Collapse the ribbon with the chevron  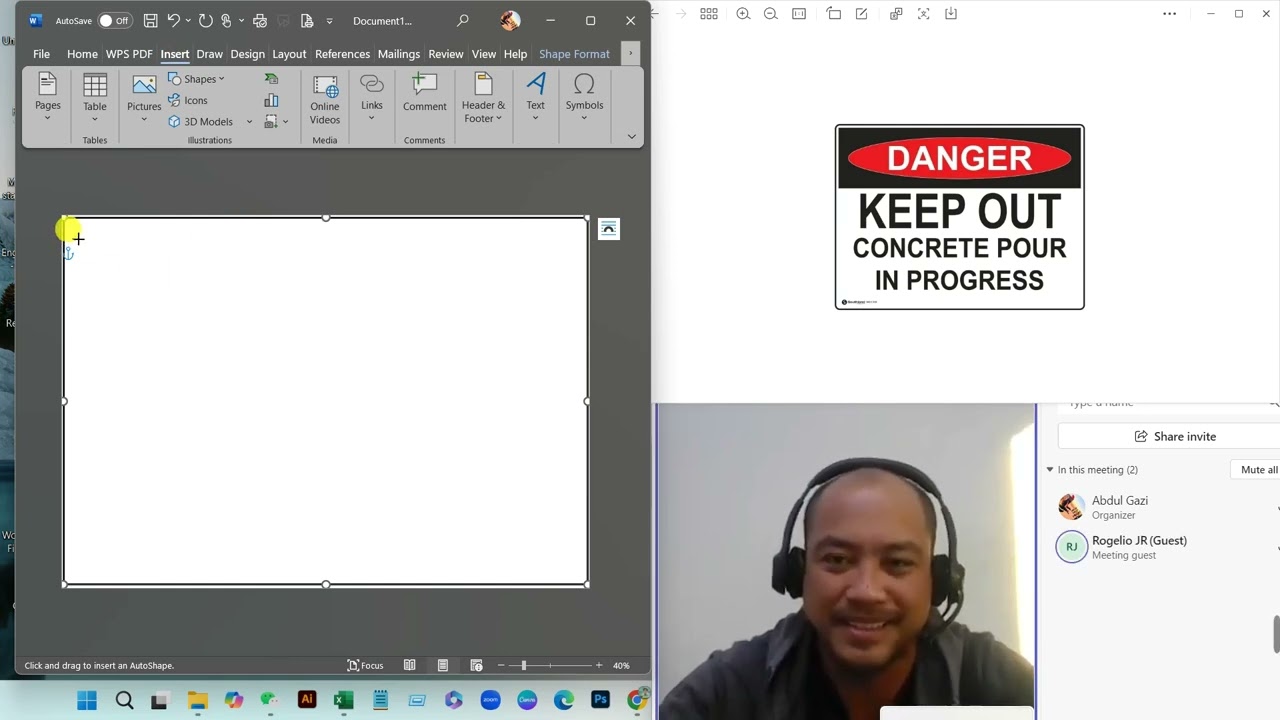pos(631,136)
